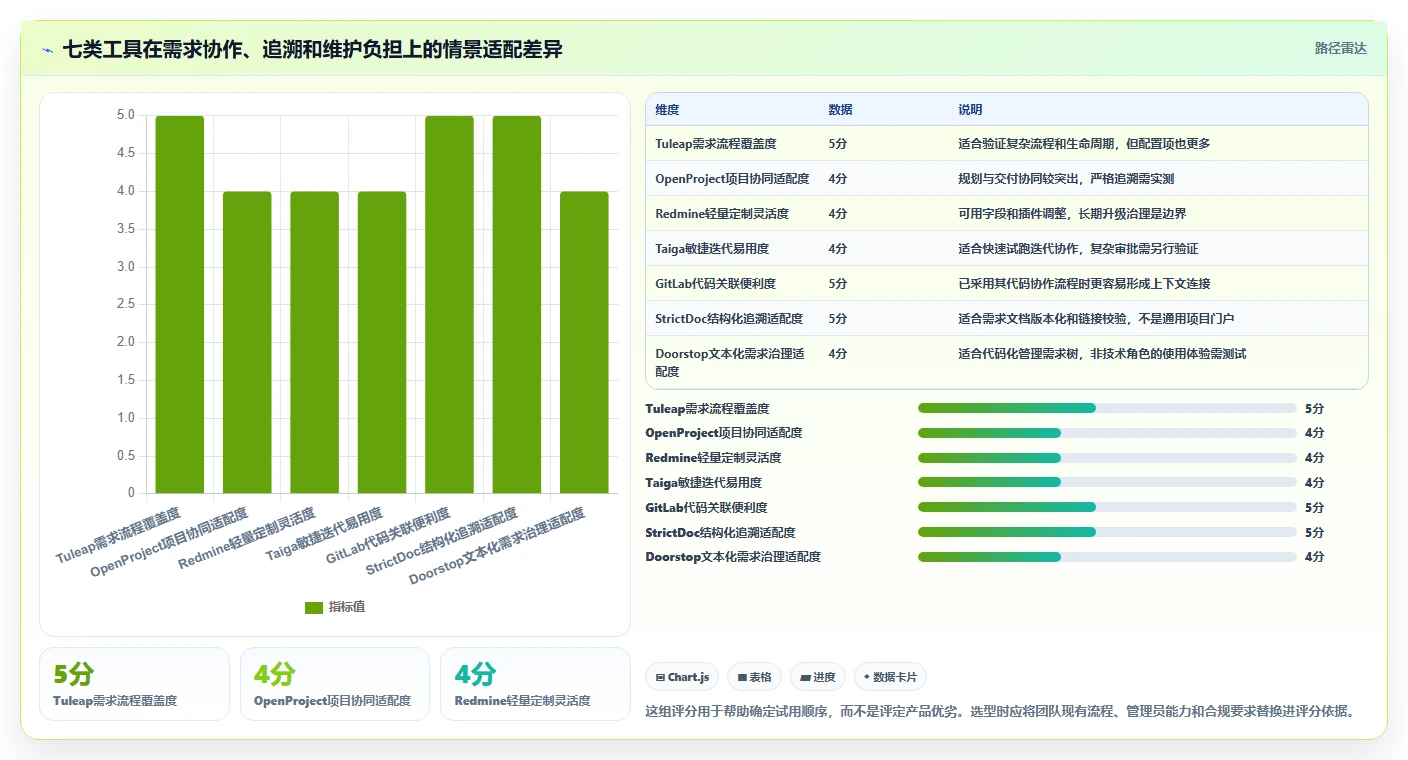The height and width of the screenshot is (760, 1408).
Task: Click the StrictDoc结构化追溯适配度 progress bar
Action: (x=1107, y=532)
